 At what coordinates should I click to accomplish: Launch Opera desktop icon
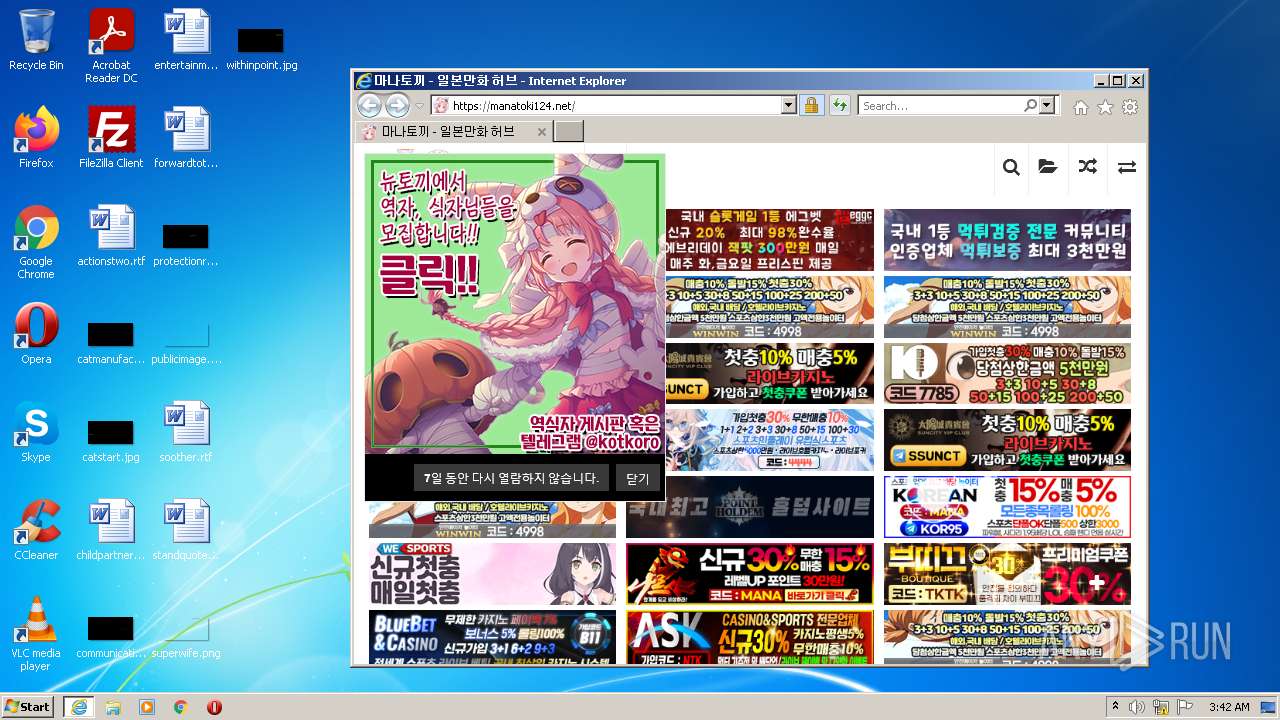(36, 334)
